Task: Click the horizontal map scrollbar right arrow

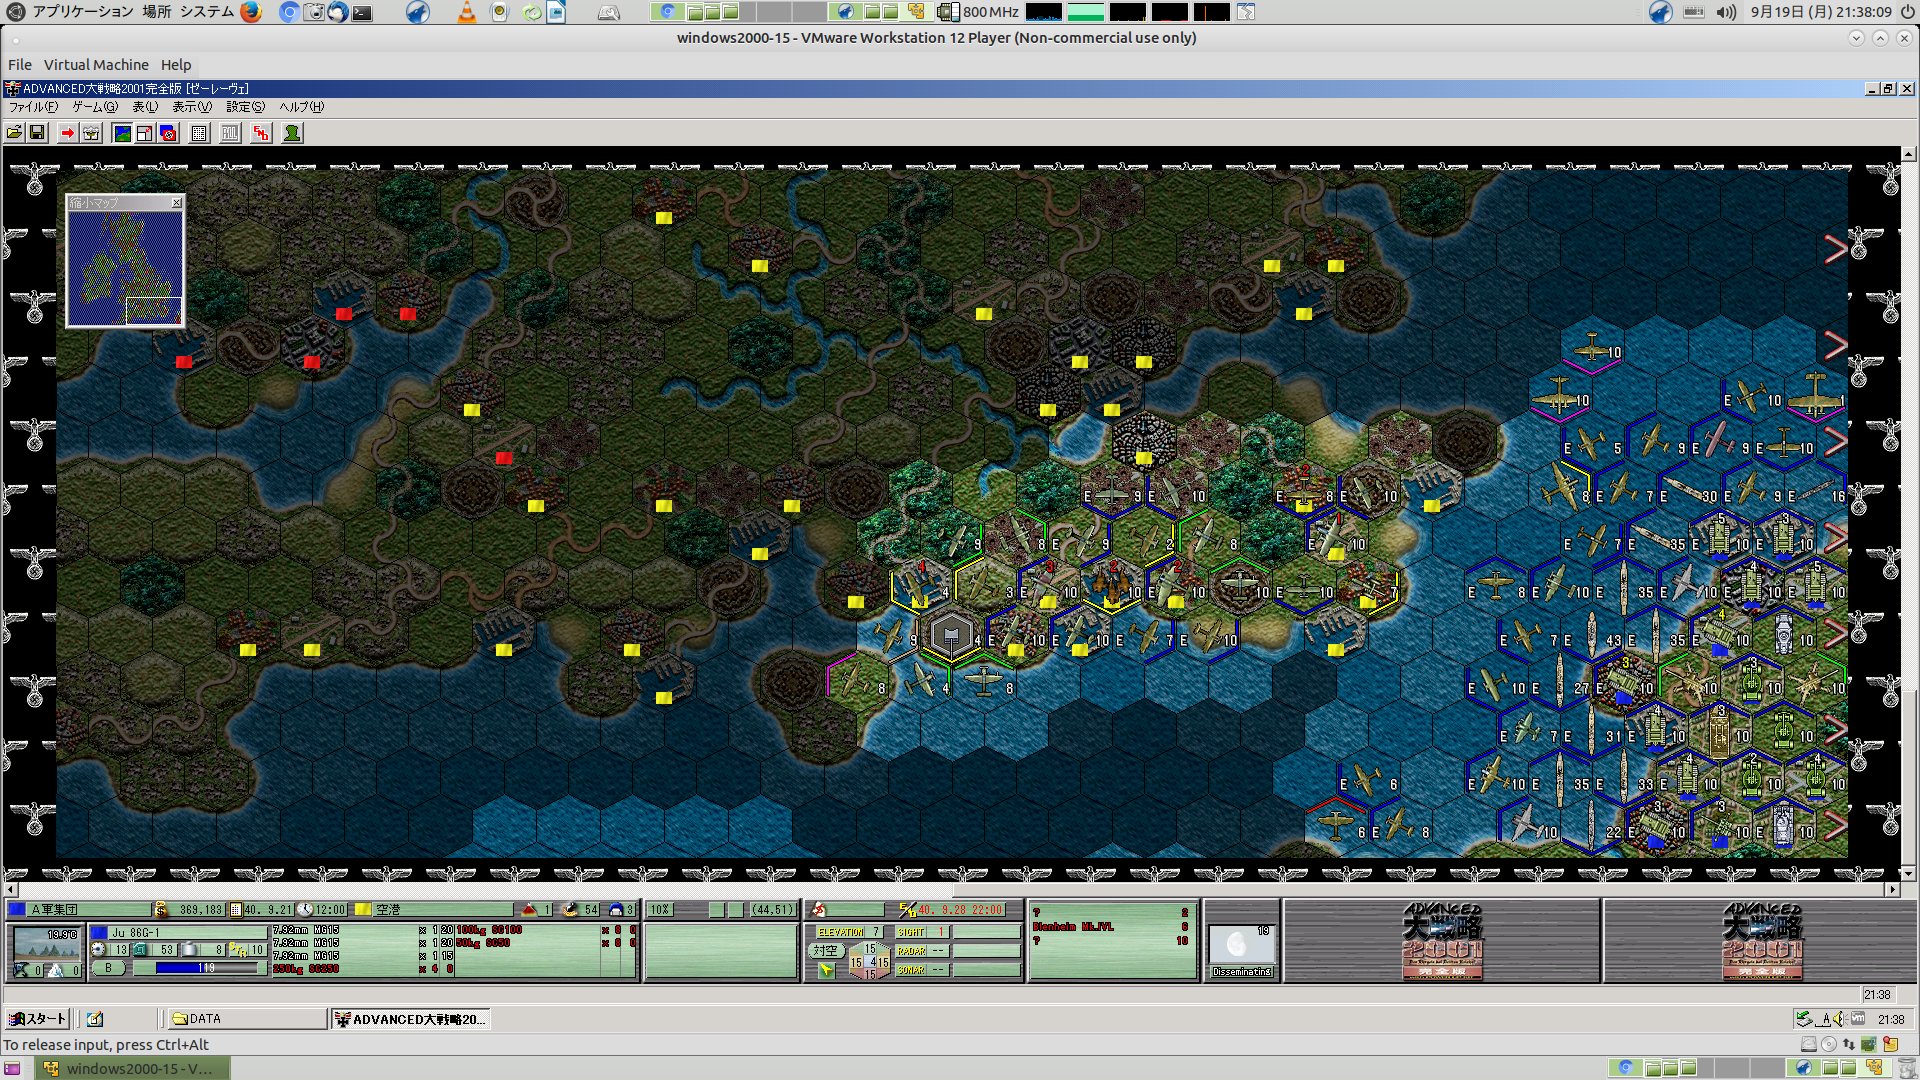Action: (1892, 889)
